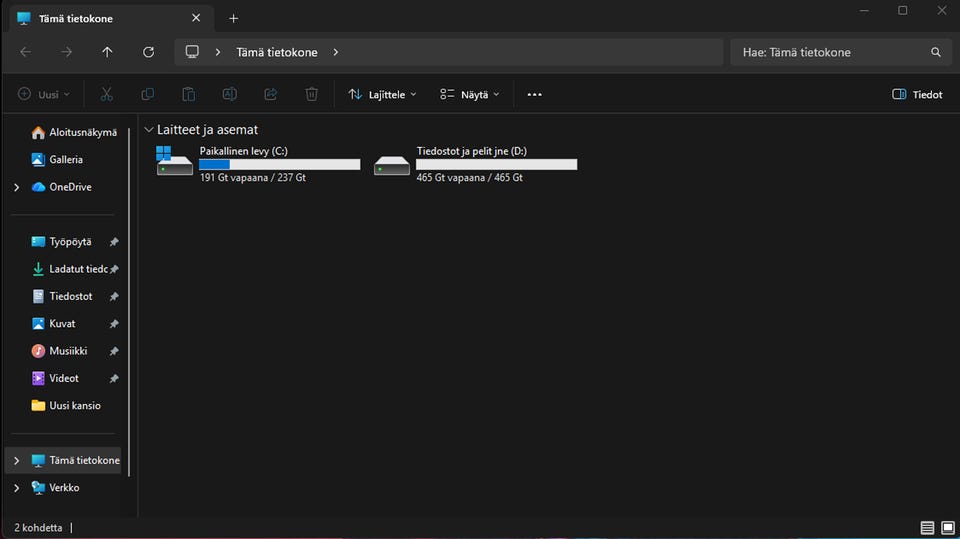The height and width of the screenshot is (539, 960).
Task: Click the '465 Gt vapaana / 465 Gt' text
Action: point(470,178)
